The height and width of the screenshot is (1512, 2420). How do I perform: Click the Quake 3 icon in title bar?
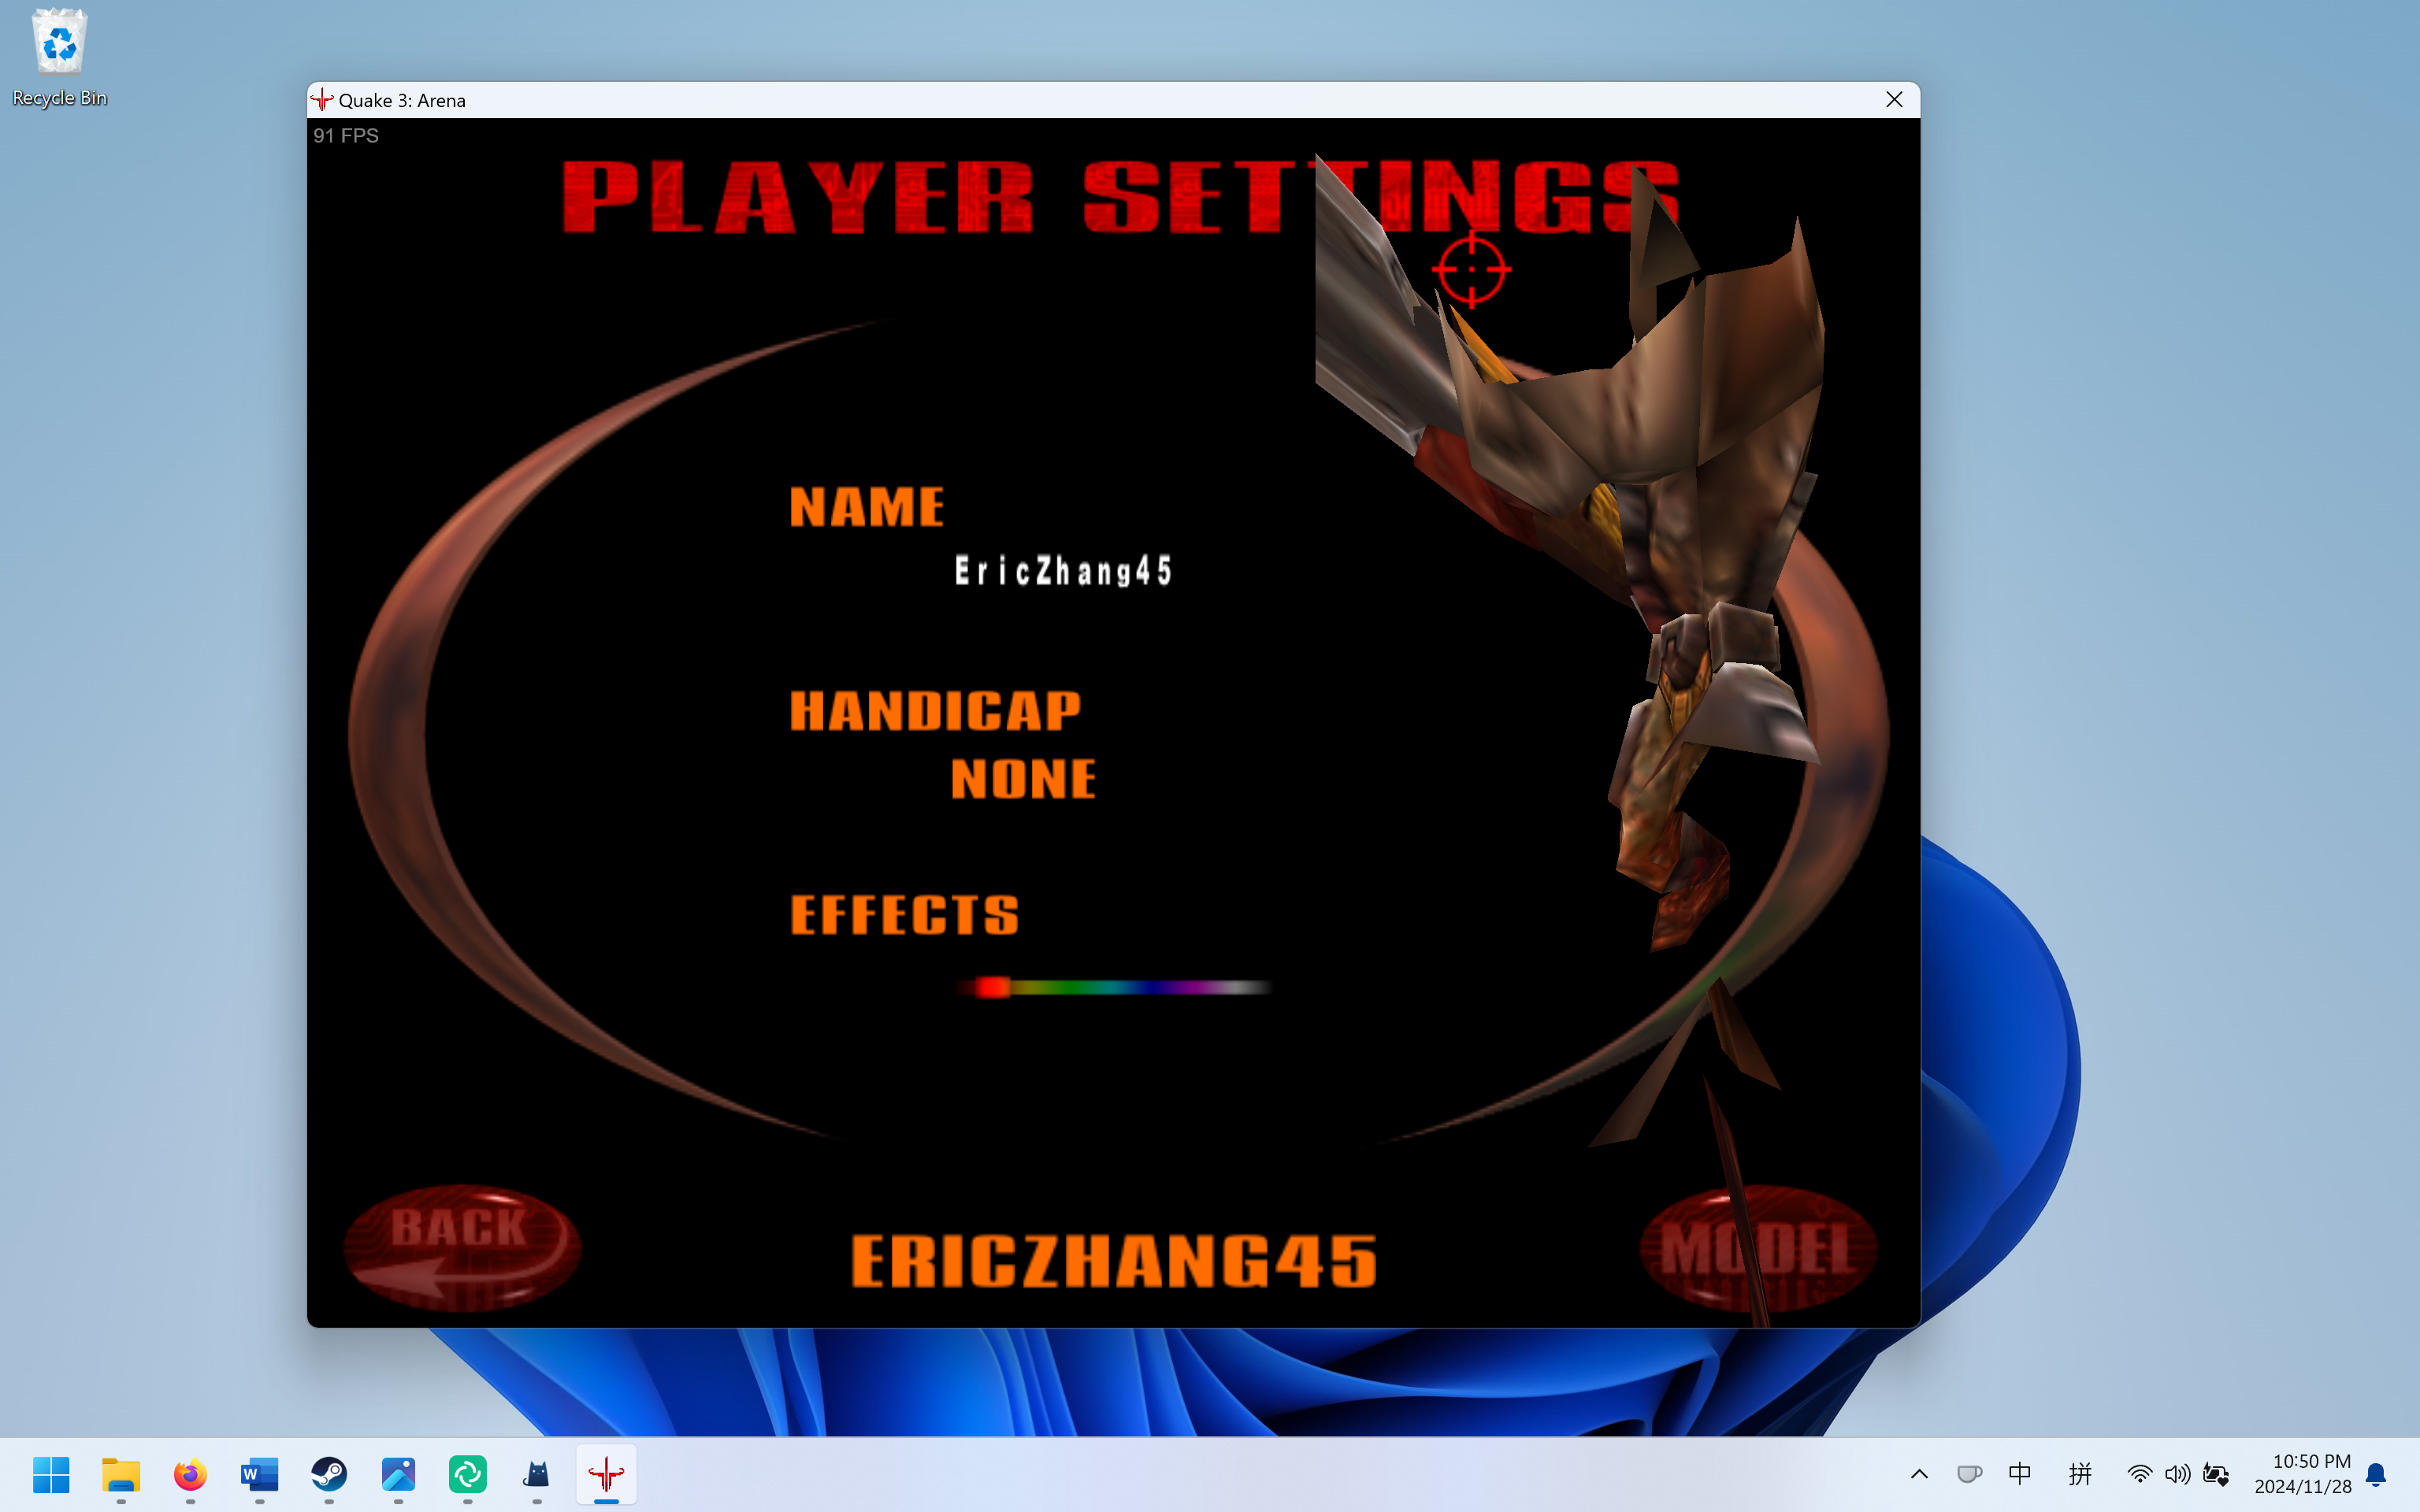click(322, 100)
